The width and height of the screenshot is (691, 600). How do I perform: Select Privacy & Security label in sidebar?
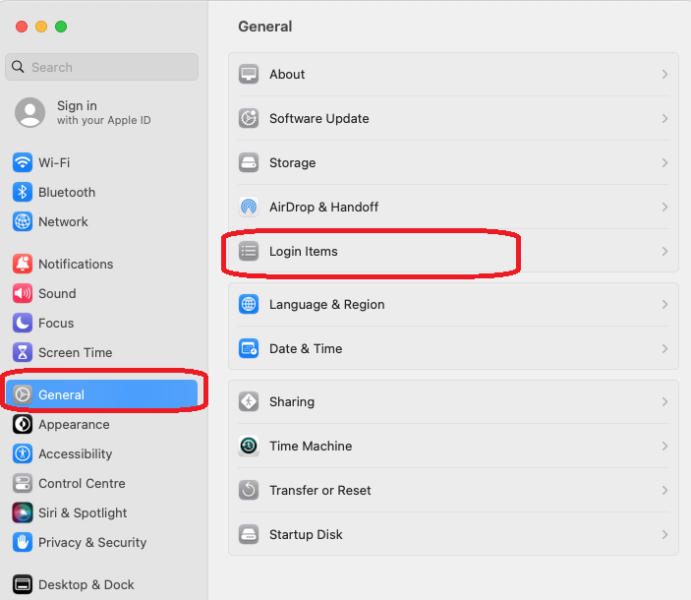(93, 542)
